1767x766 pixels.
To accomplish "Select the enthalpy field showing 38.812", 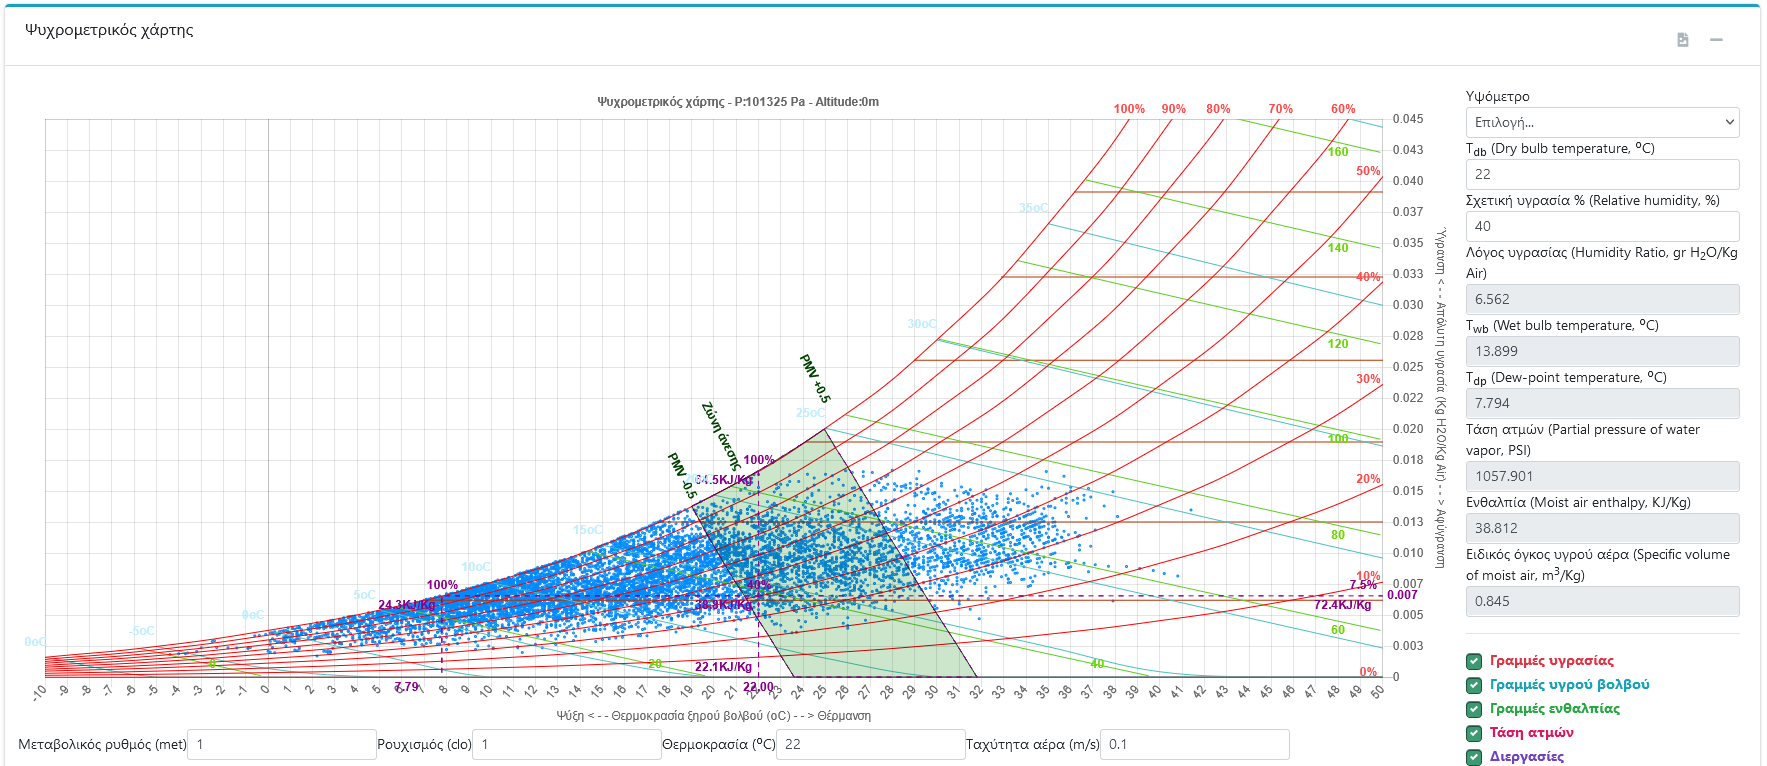I will [1602, 528].
